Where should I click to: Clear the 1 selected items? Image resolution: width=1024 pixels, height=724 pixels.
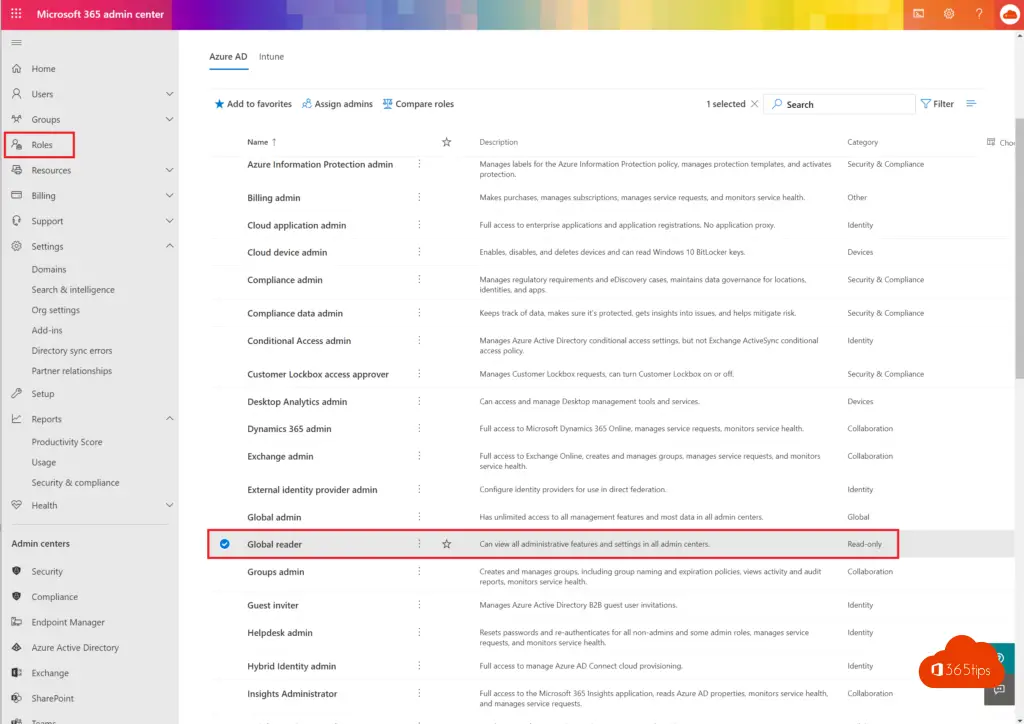tap(754, 104)
